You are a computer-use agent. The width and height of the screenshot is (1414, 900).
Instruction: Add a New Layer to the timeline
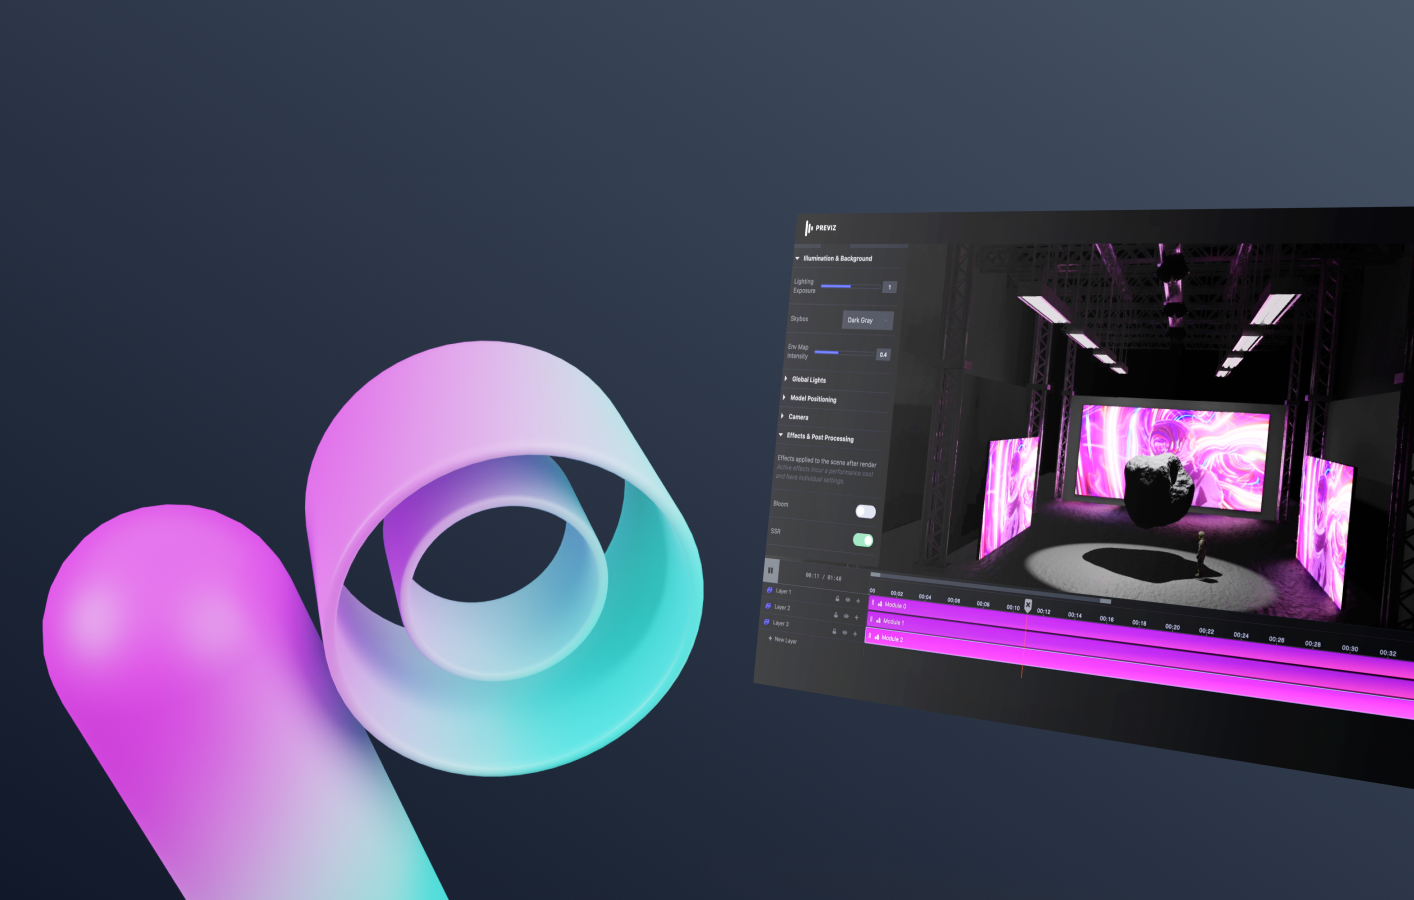point(782,639)
